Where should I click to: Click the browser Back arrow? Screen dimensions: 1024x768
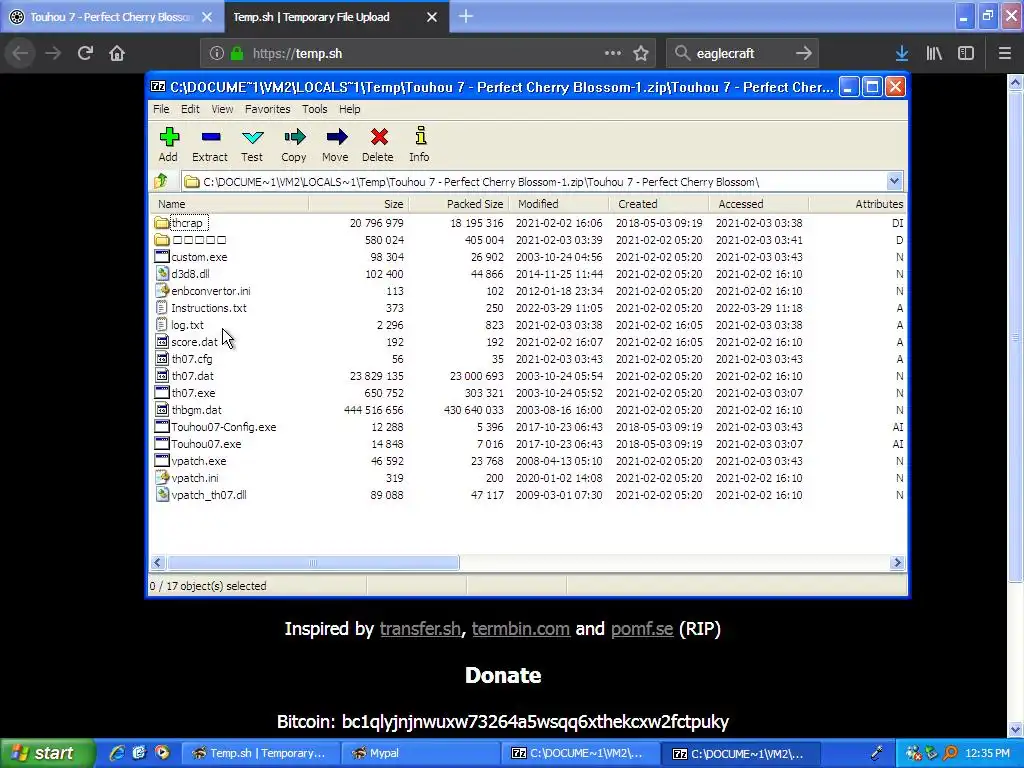pyautogui.click(x=20, y=53)
